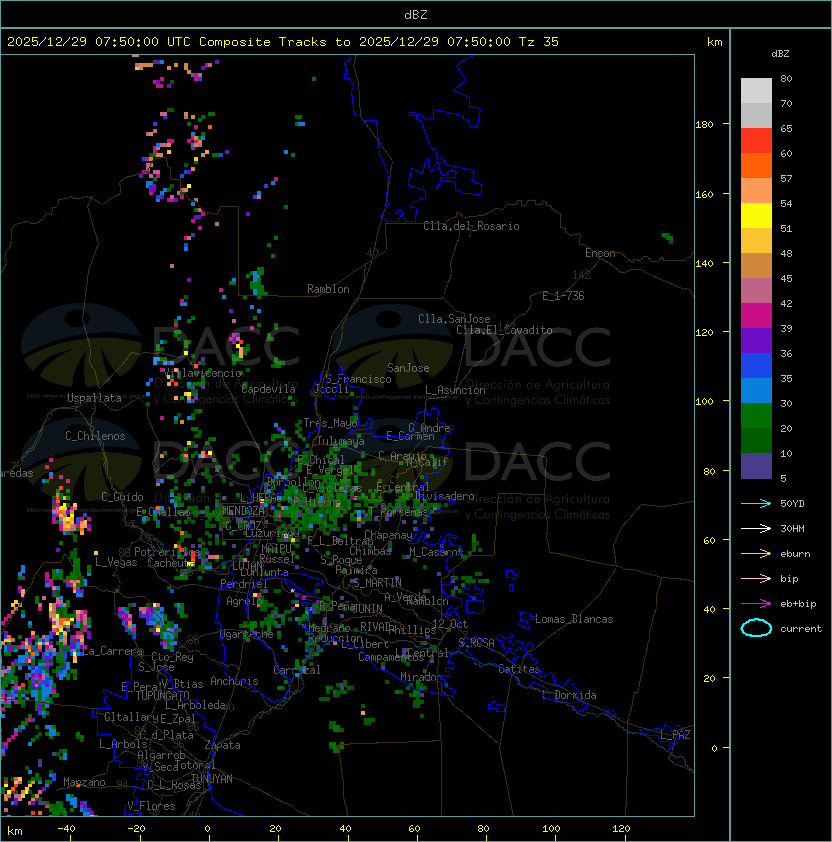Click the 'Ramblon' map label

tap(328, 289)
